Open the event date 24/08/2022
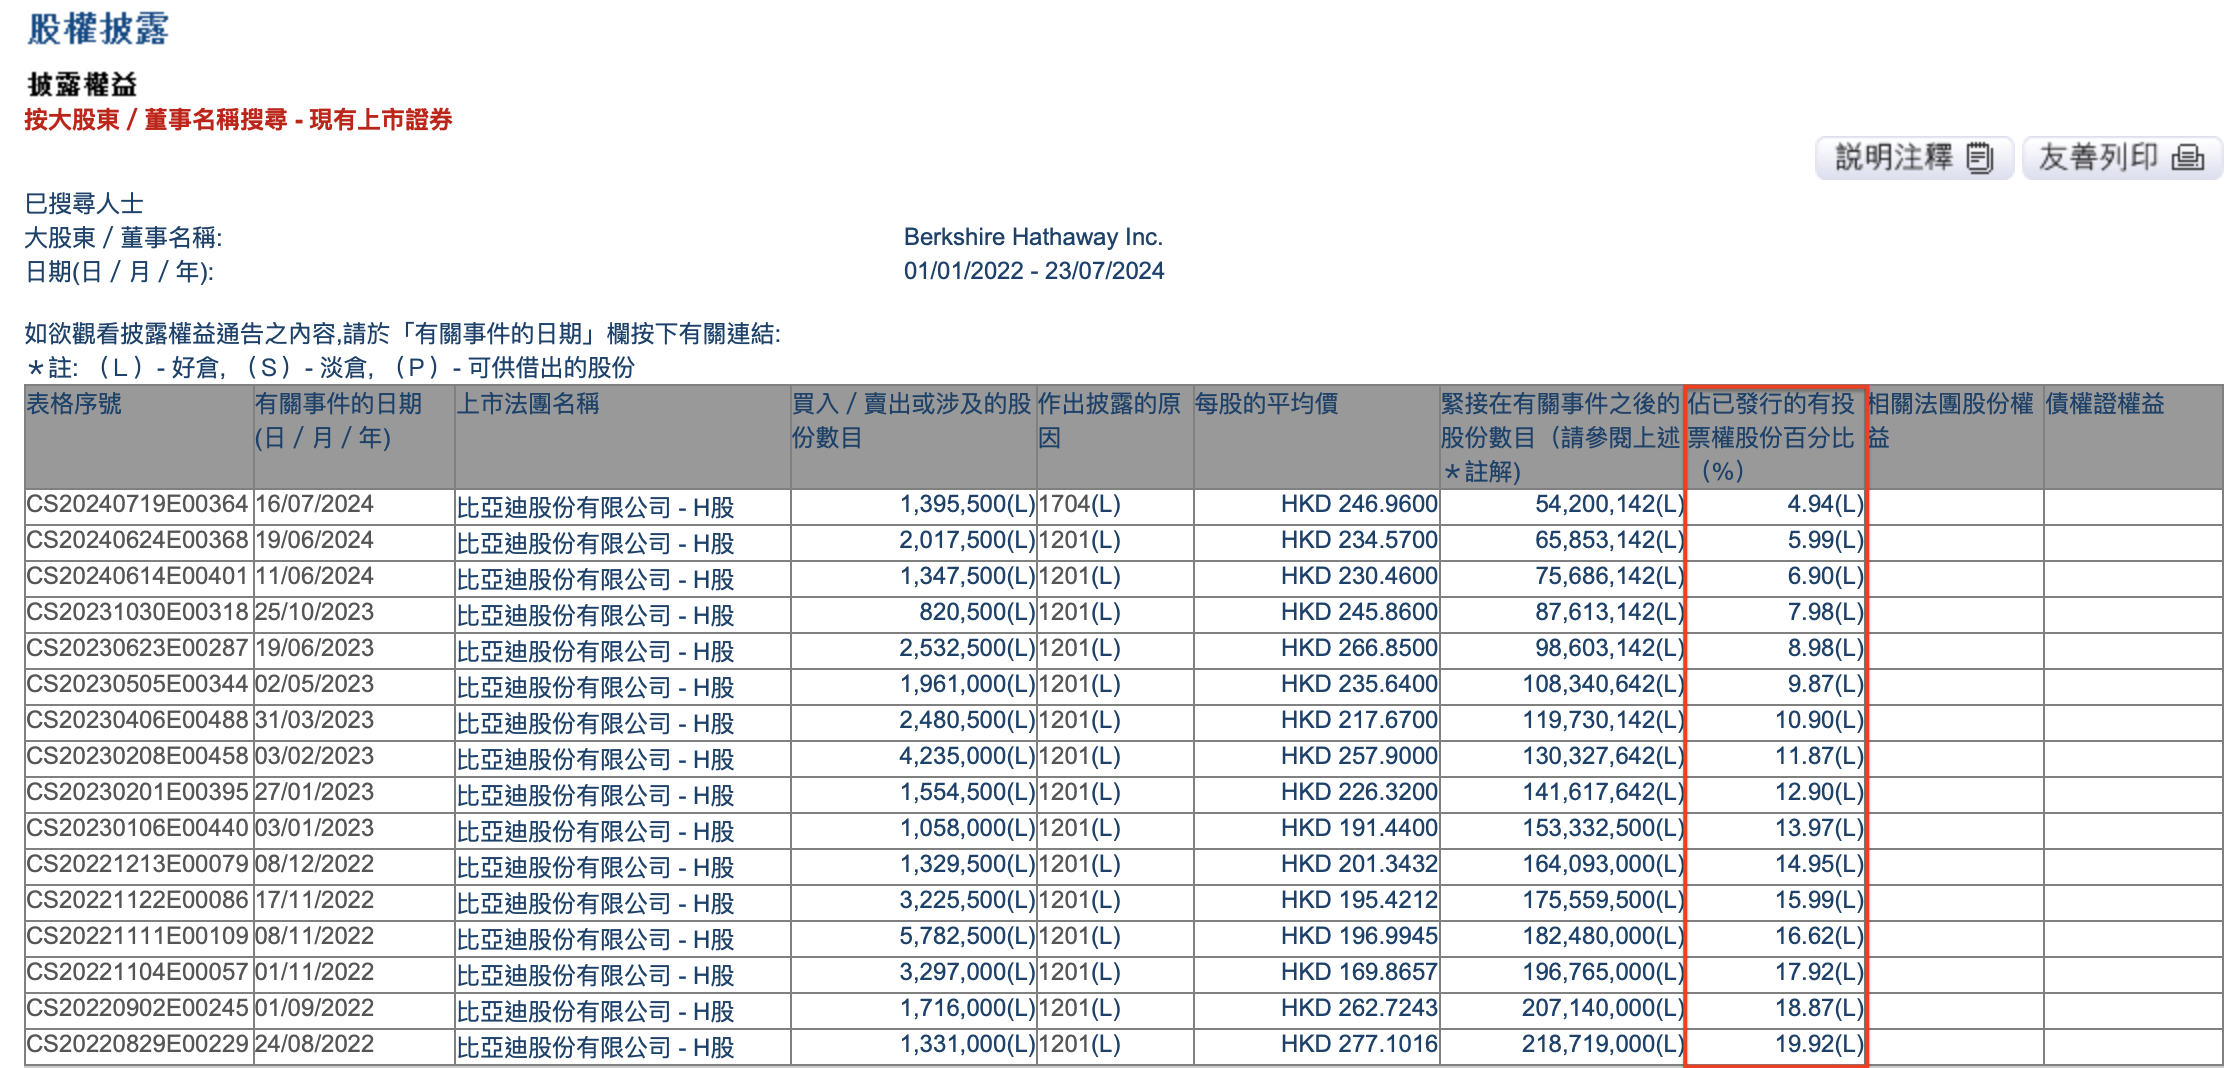Viewport: 2240px width, 1068px height. tap(314, 1044)
